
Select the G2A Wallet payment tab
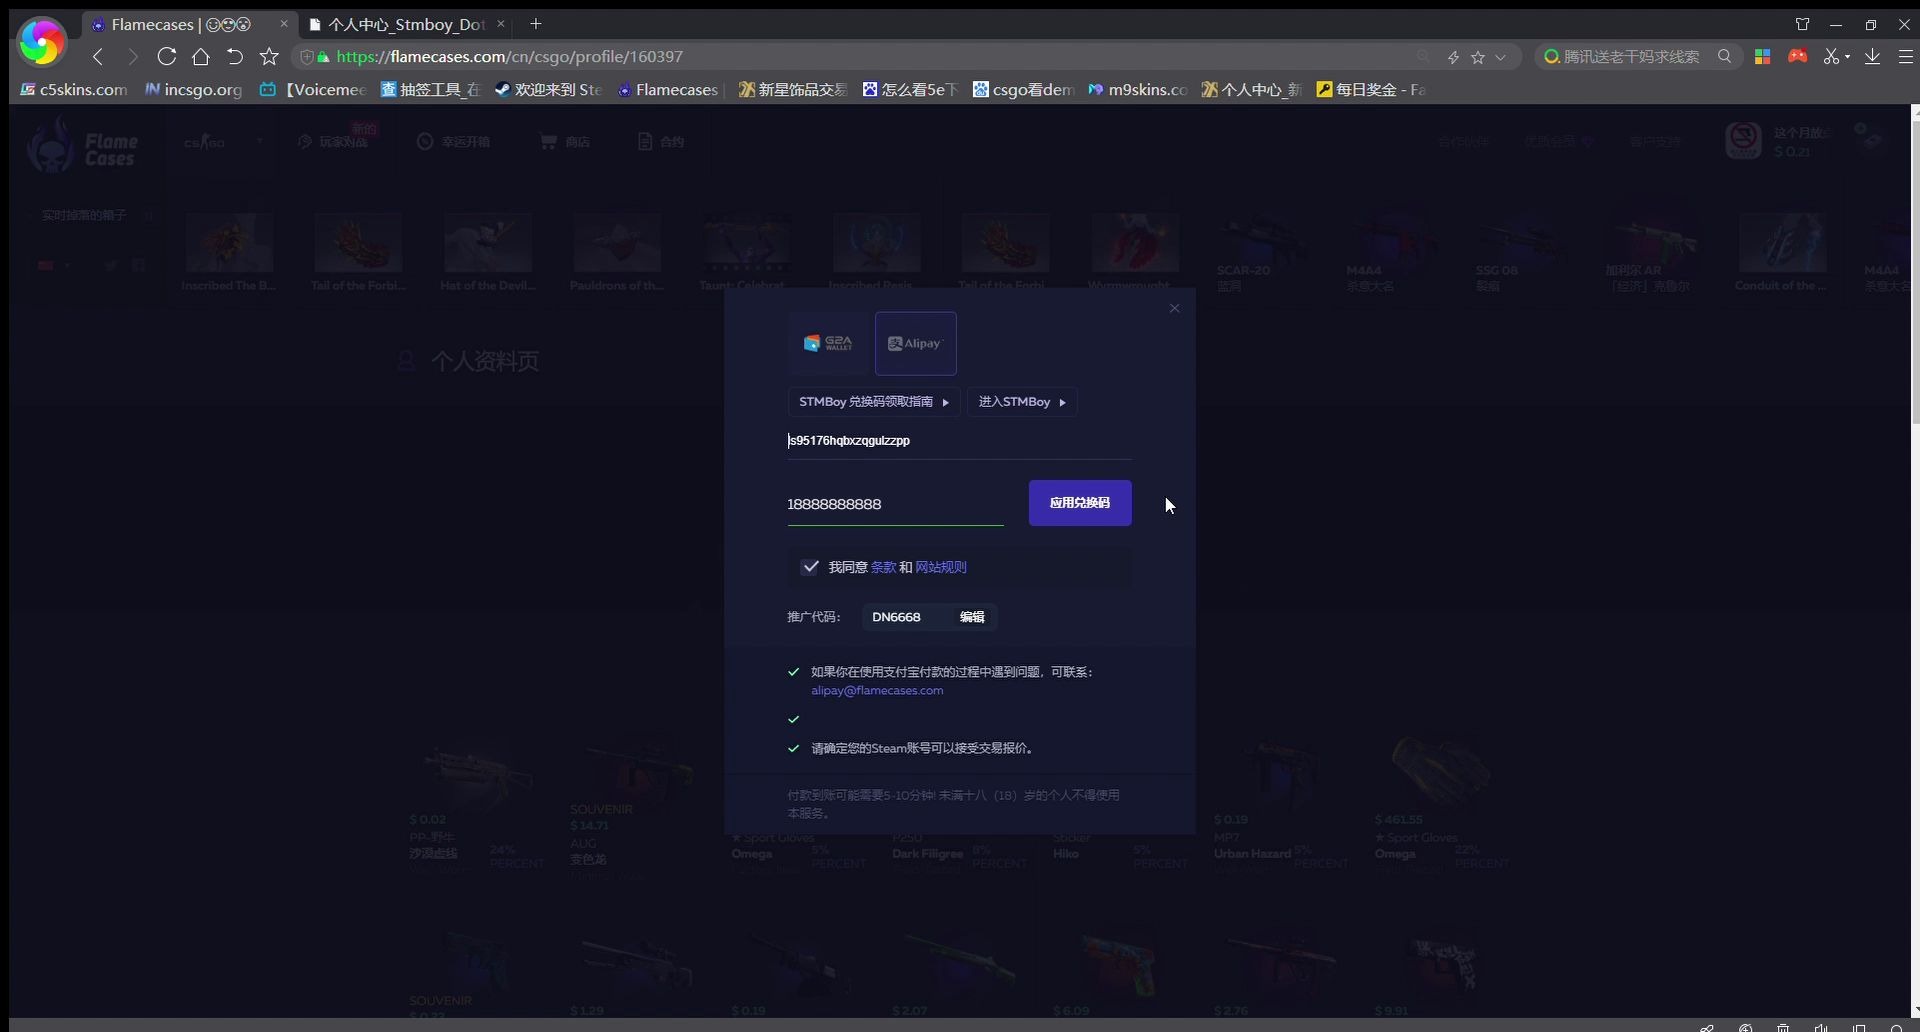(x=829, y=343)
